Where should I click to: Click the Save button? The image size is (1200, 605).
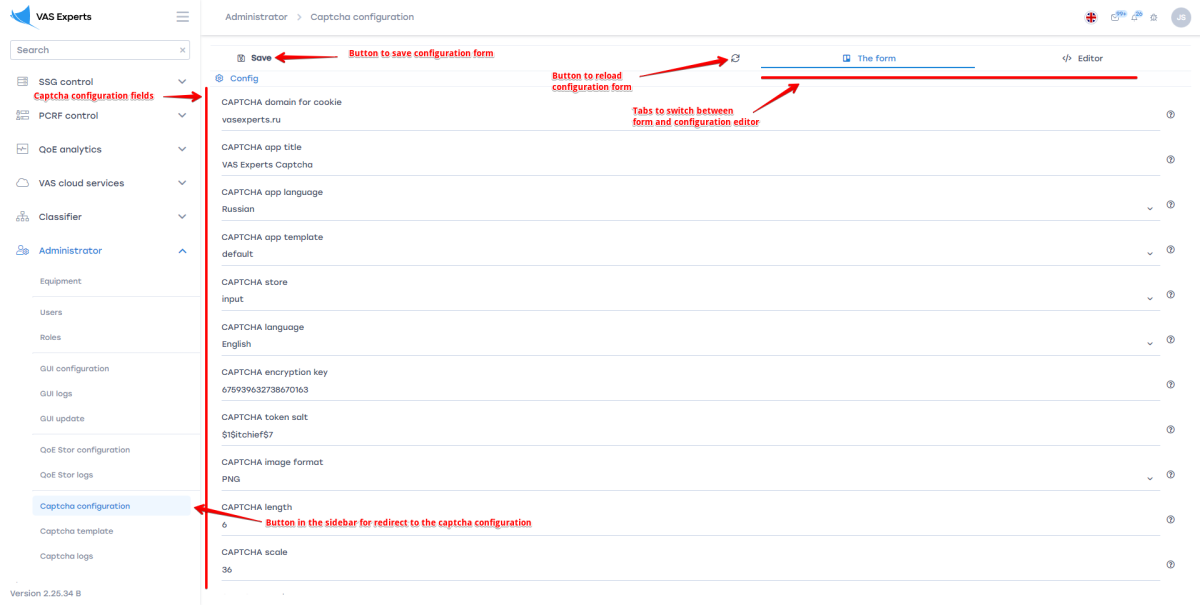pos(254,58)
